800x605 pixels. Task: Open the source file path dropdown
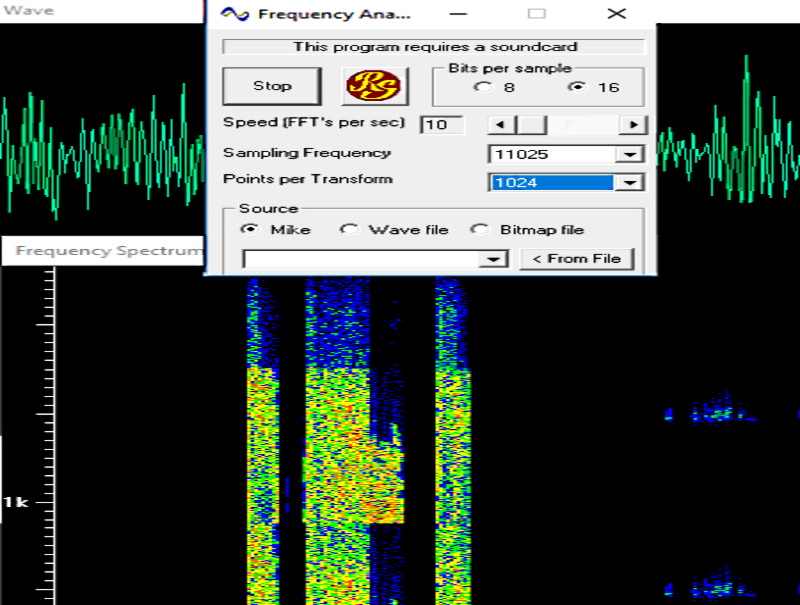coord(492,259)
